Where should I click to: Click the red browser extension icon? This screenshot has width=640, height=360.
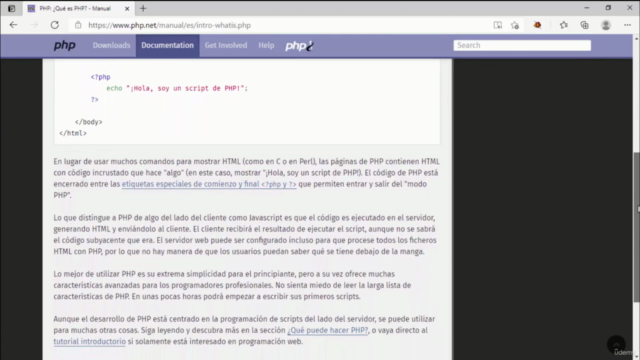click(x=537, y=25)
